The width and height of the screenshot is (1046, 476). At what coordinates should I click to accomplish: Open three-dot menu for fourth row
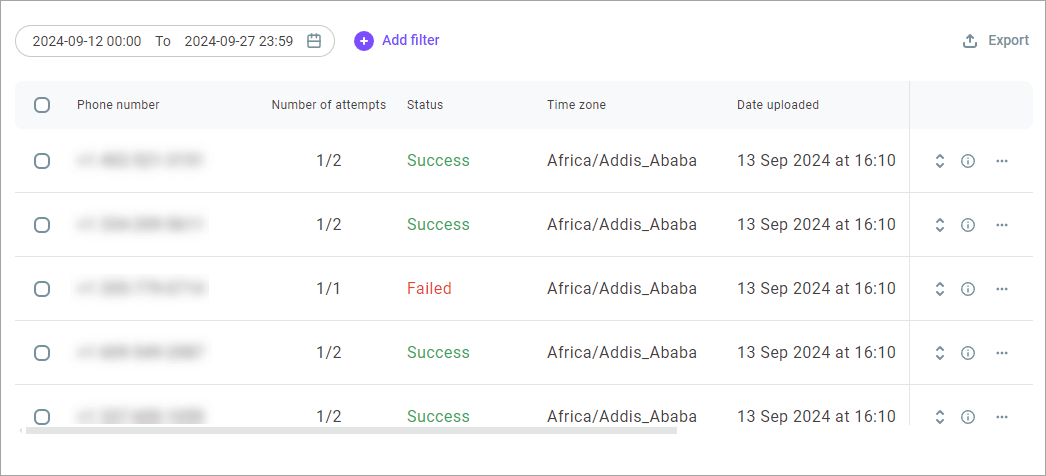pyautogui.click(x=1001, y=353)
